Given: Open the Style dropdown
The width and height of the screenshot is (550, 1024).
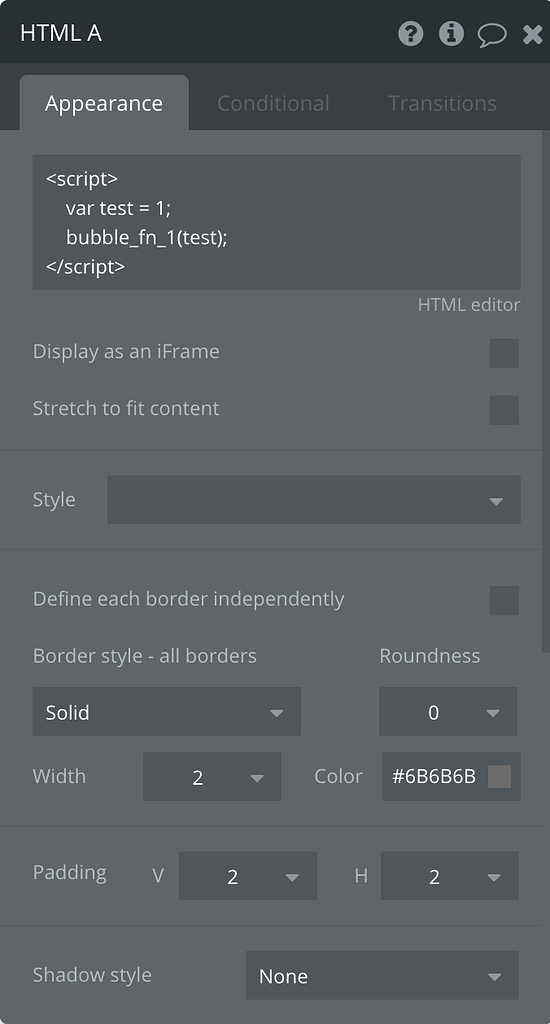Looking at the screenshot, I should point(314,500).
